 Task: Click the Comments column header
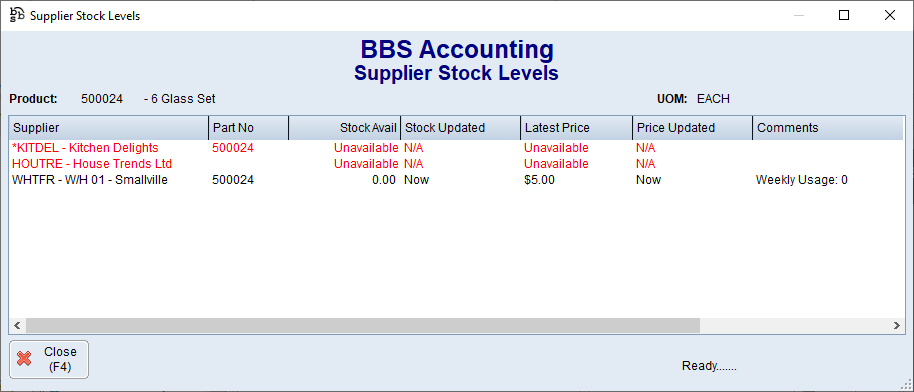(x=828, y=128)
